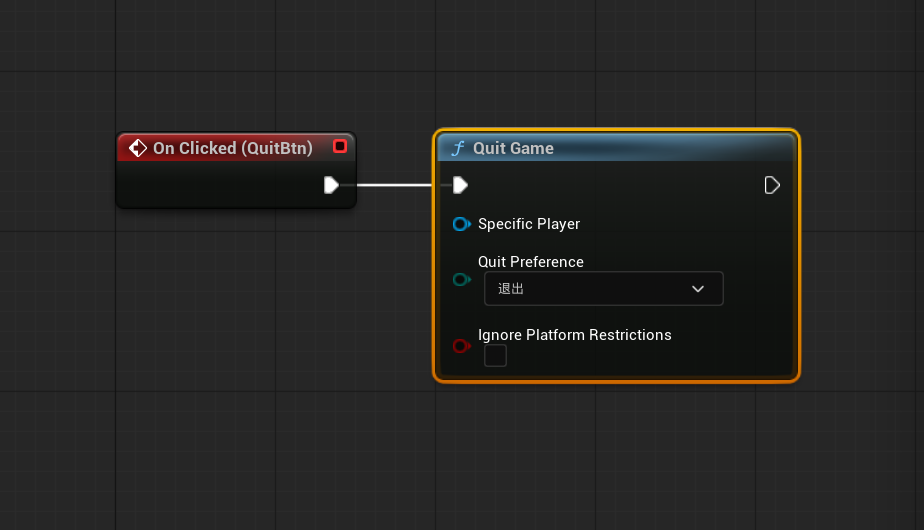Click the Quit Preference dropdown chevron arrow
This screenshot has height=530, width=924.
coord(698,289)
